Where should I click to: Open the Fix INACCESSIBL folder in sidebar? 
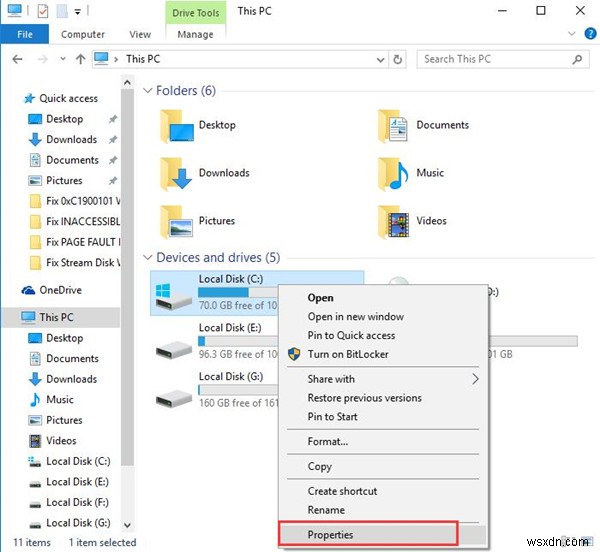point(75,221)
